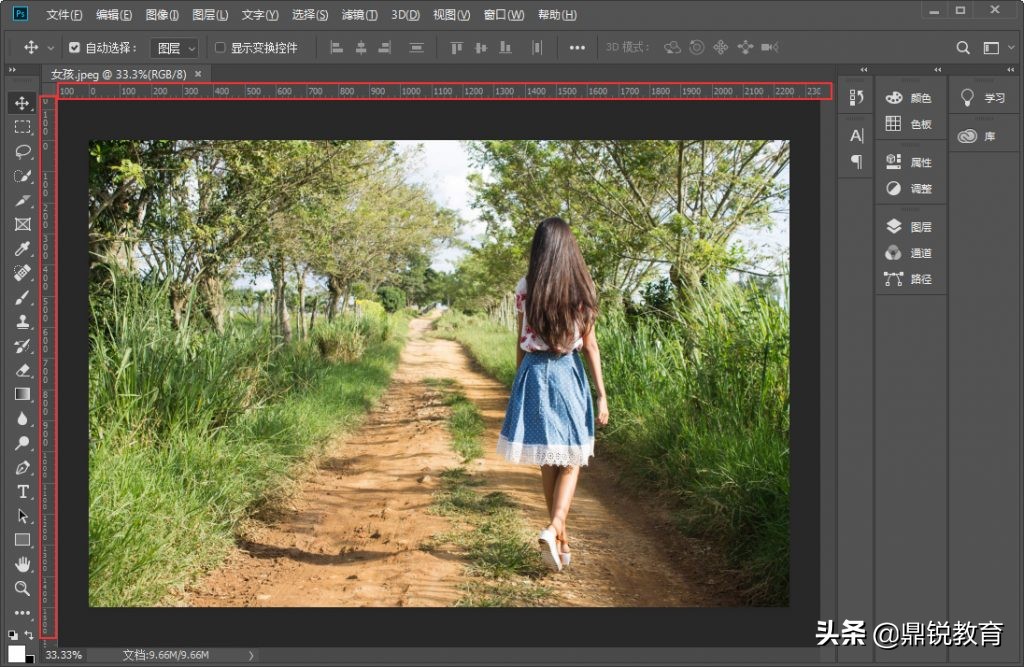Open the 图层 panel
1024x667 pixels.
click(x=909, y=227)
